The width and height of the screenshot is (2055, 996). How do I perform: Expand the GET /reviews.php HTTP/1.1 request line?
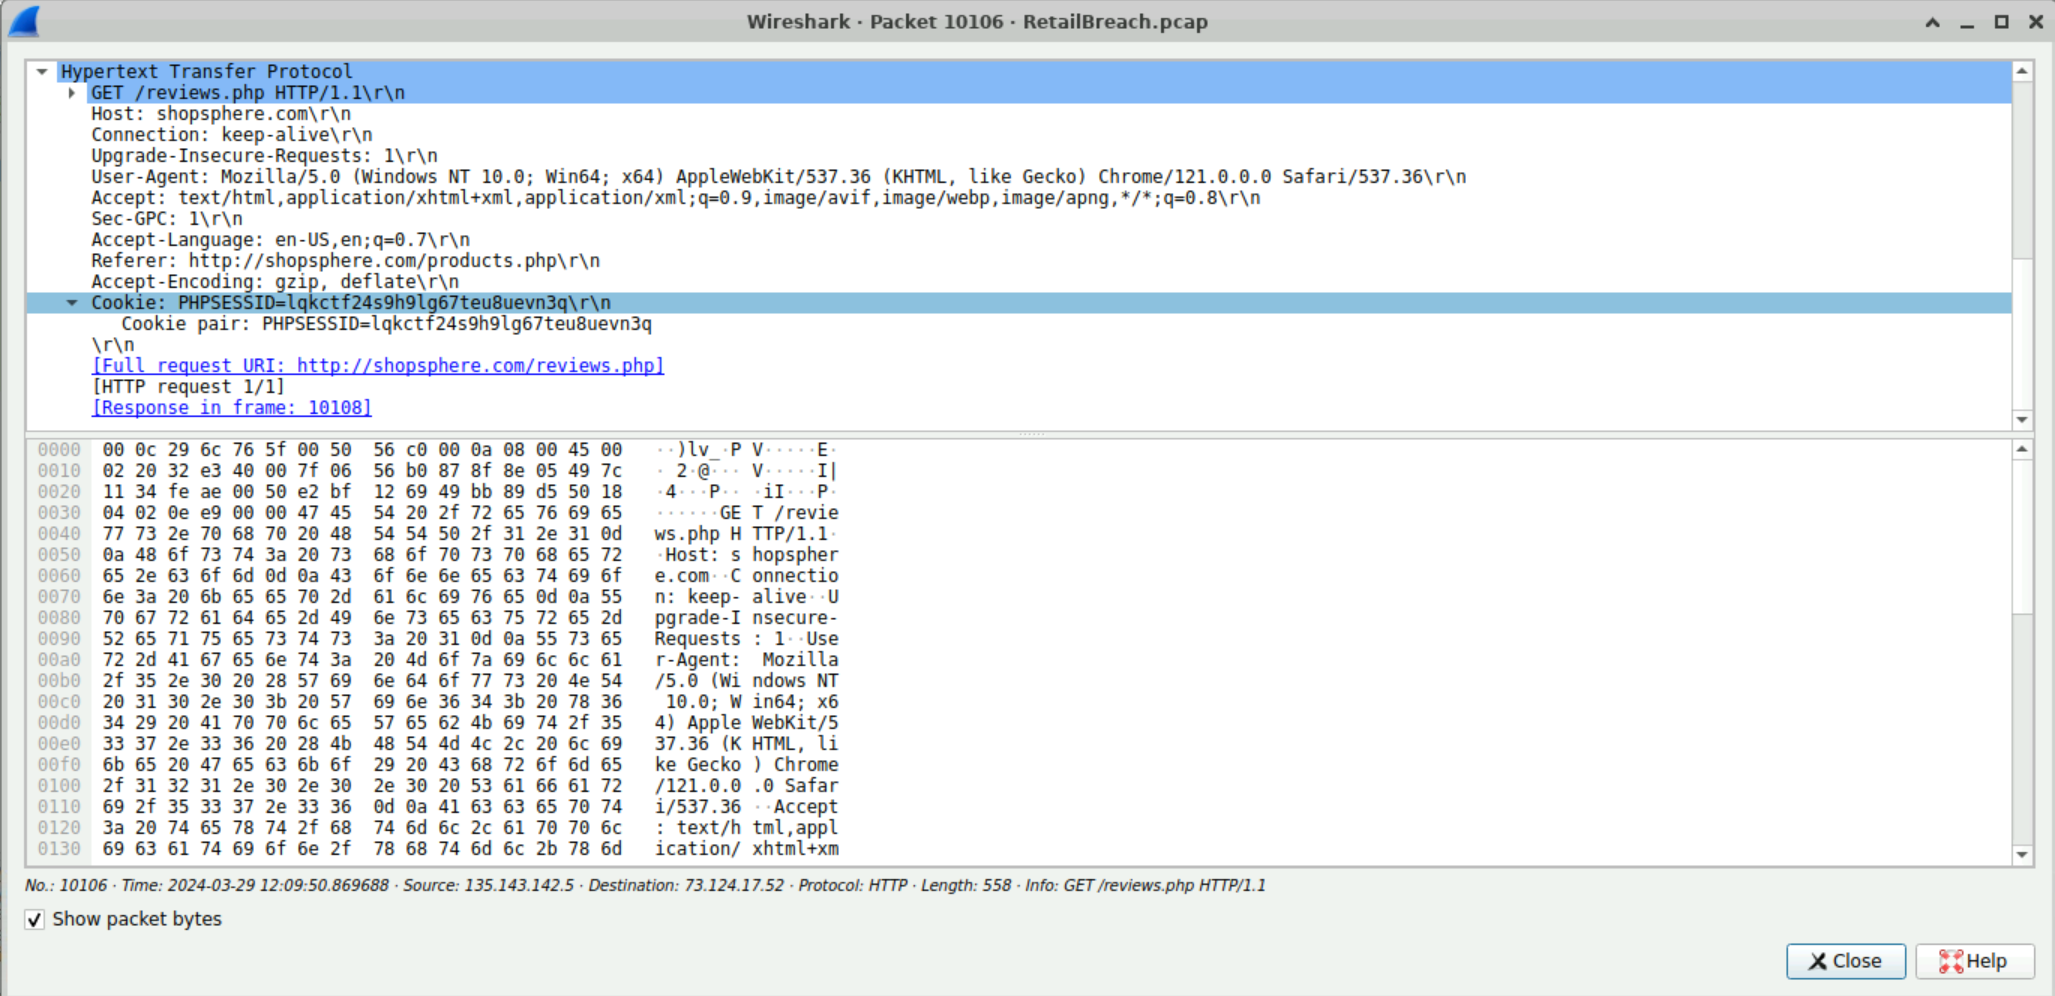pos(72,92)
